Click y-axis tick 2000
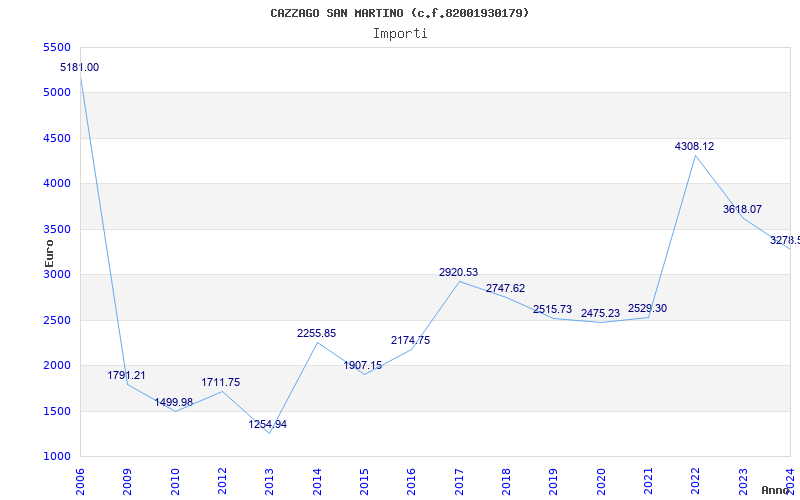The width and height of the screenshot is (800, 500). (x=57, y=366)
